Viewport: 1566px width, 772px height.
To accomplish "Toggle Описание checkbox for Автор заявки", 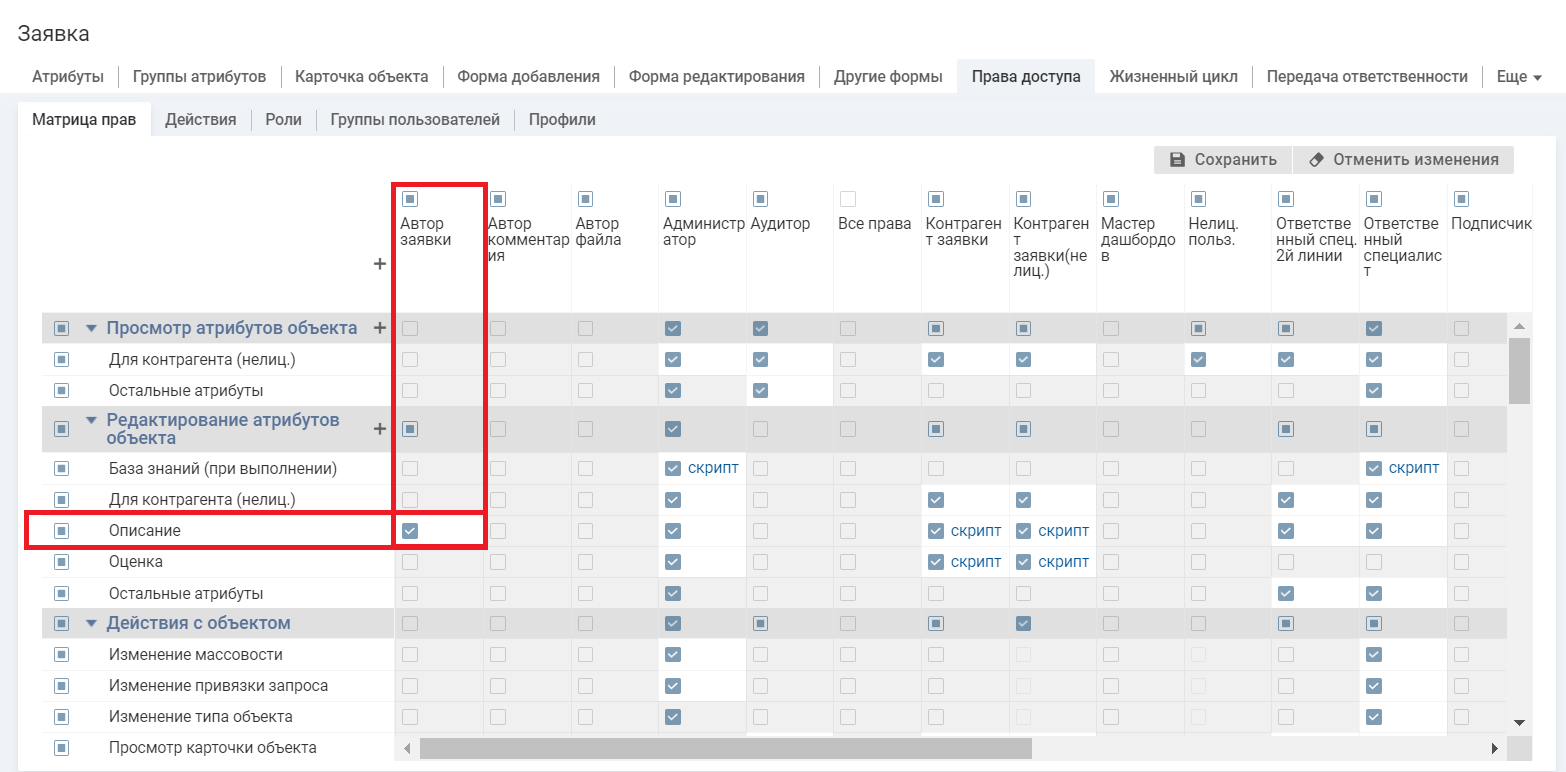I will [x=410, y=531].
